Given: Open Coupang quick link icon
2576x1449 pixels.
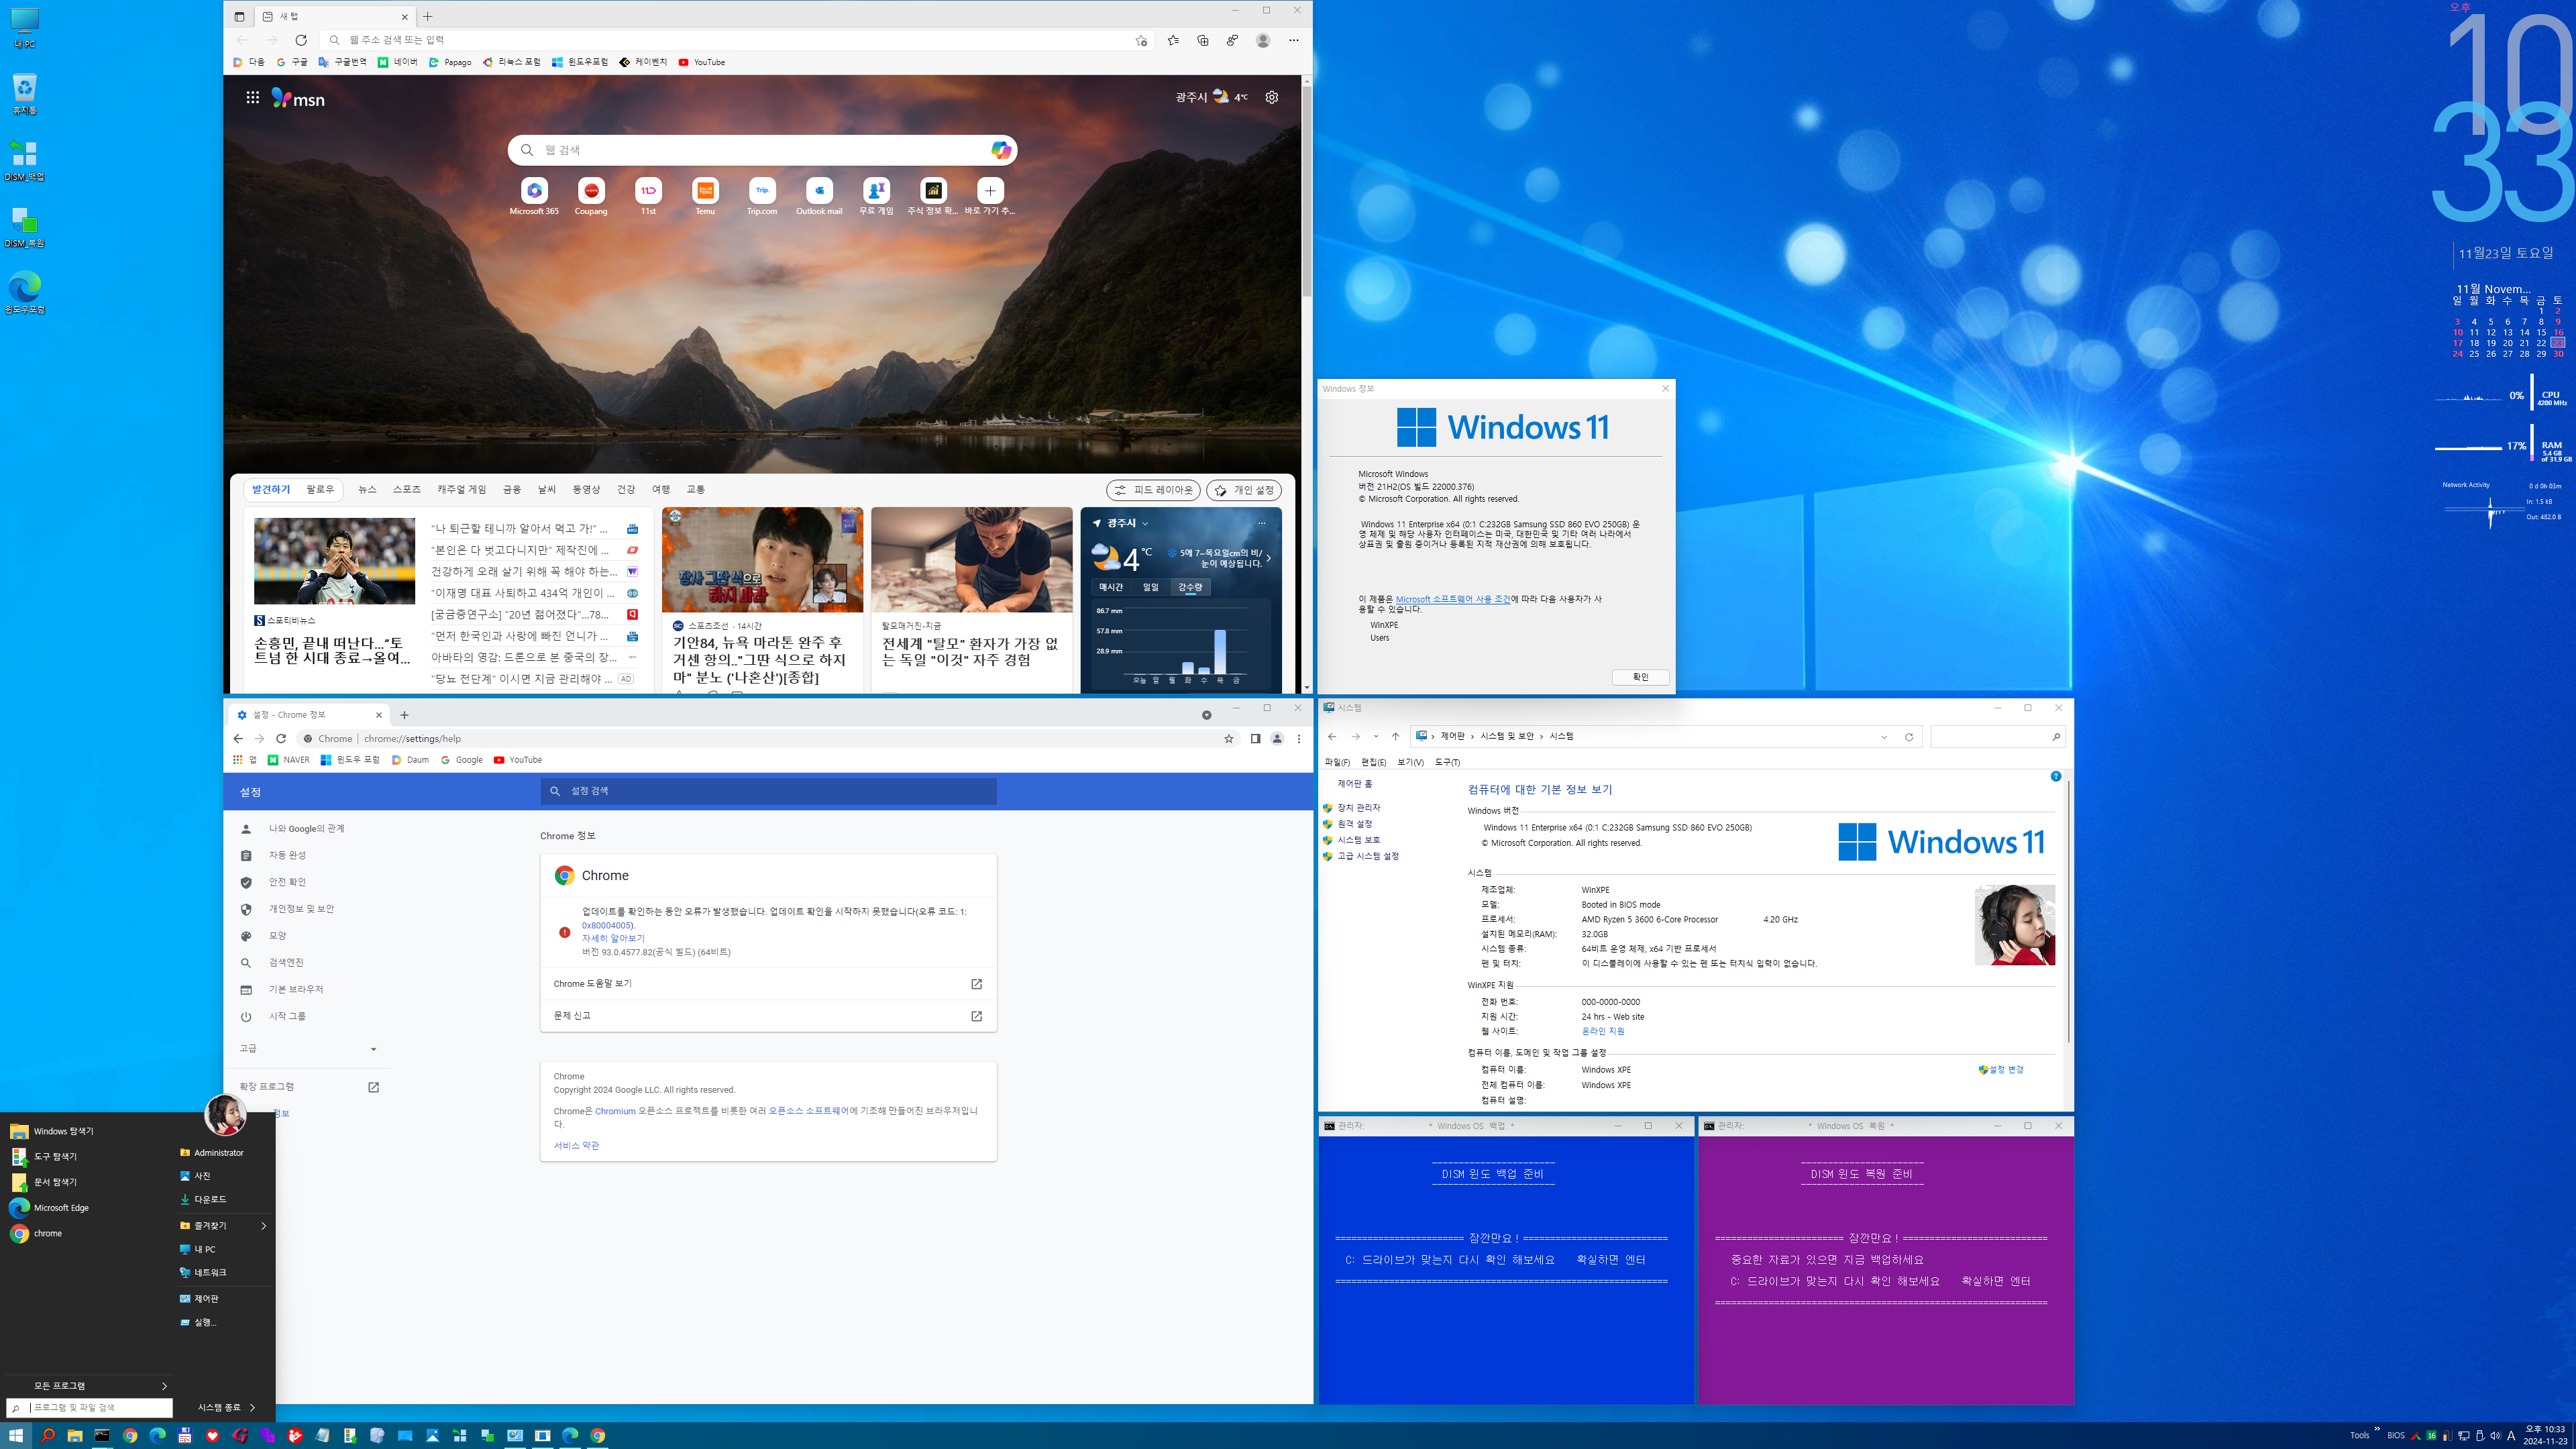Looking at the screenshot, I should click(591, 190).
